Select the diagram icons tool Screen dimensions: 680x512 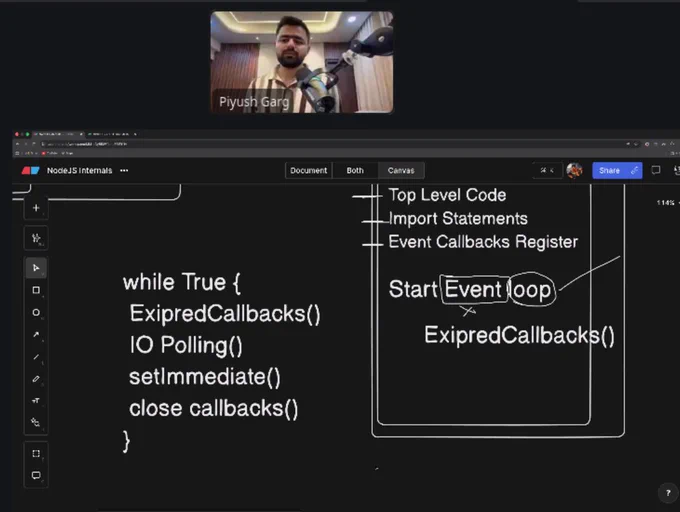point(36,422)
